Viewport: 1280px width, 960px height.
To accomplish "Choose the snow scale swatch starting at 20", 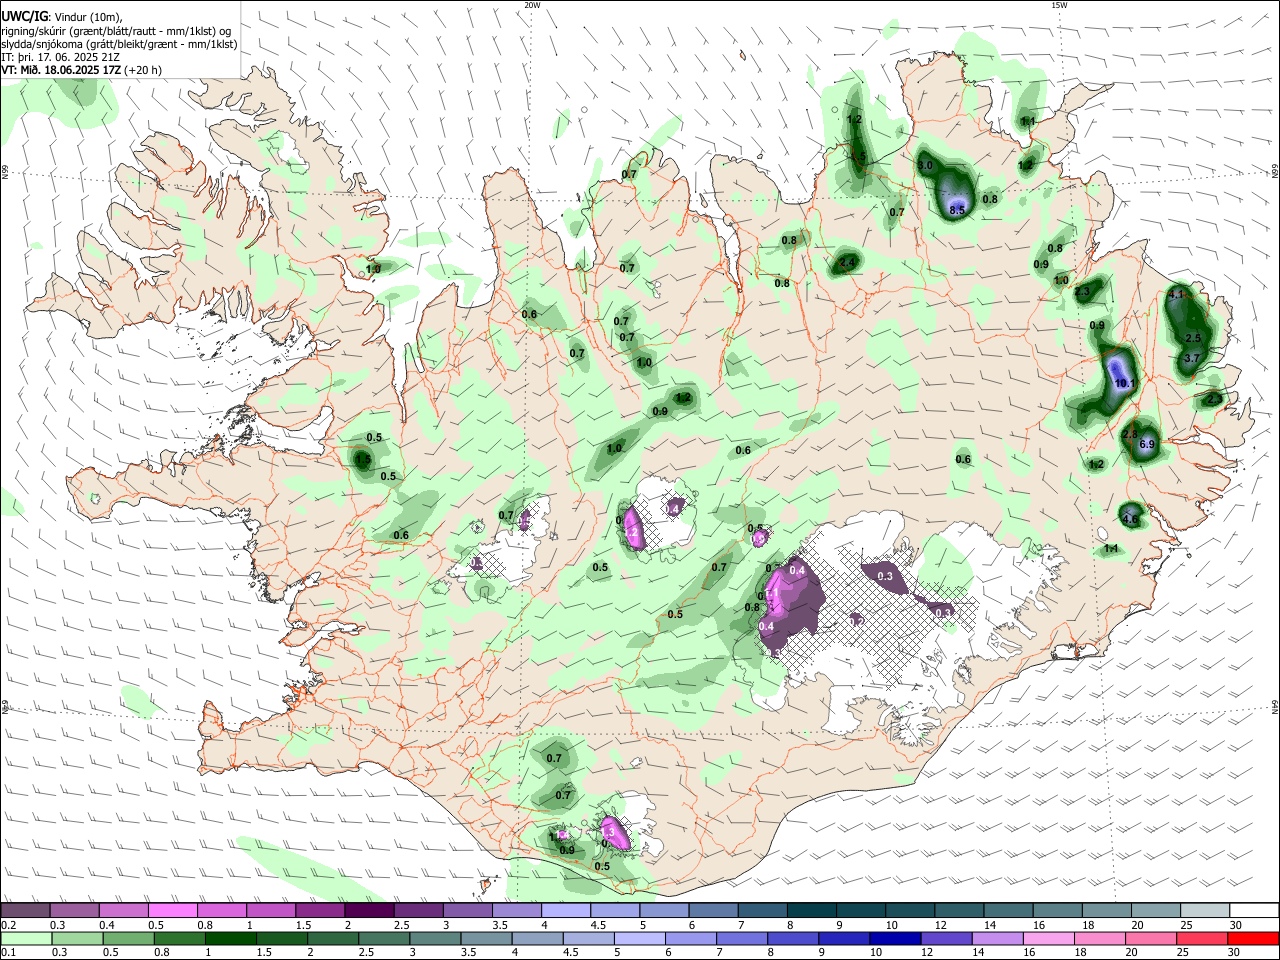I will tap(1156, 911).
